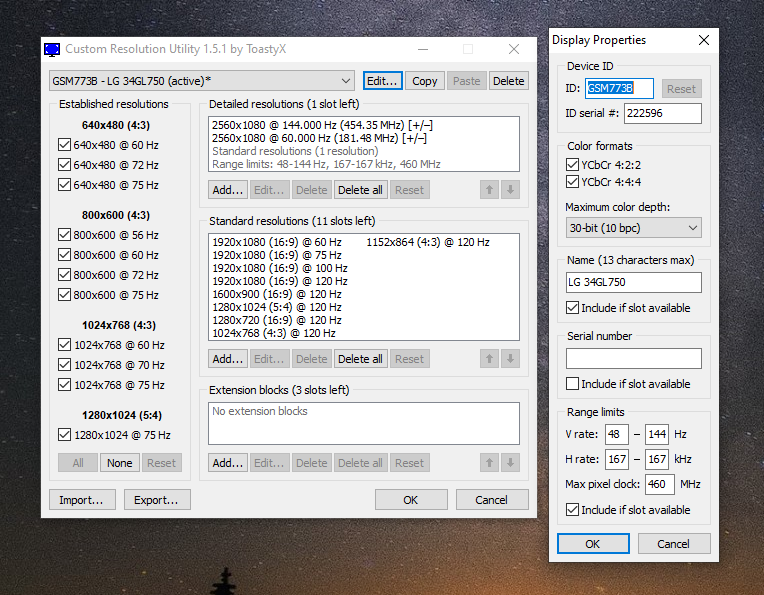Move extension block up with arrow
The width and height of the screenshot is (764, 595).
click(x=489, y=463)
